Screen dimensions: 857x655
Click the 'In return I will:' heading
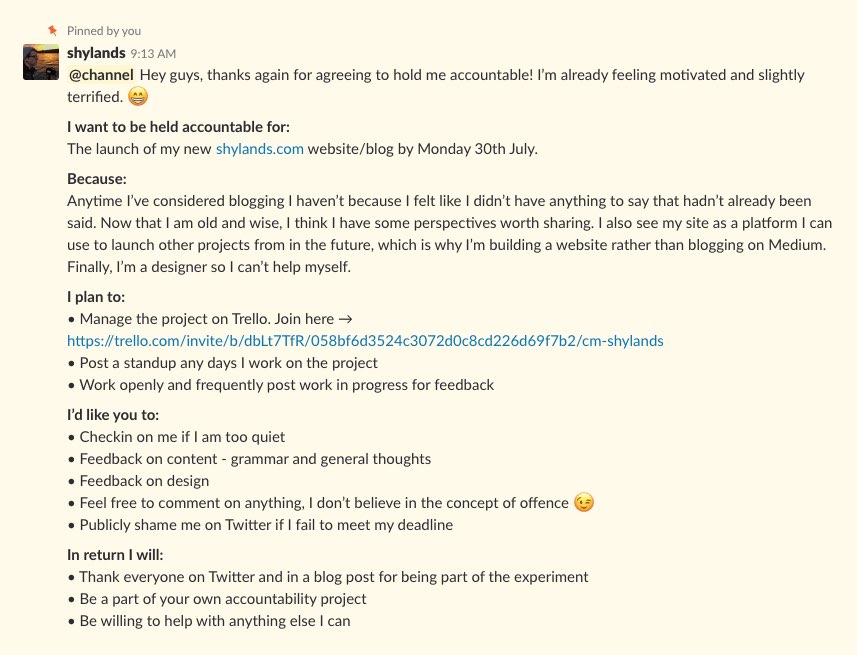pyautogui.click(x=115, y=555)
